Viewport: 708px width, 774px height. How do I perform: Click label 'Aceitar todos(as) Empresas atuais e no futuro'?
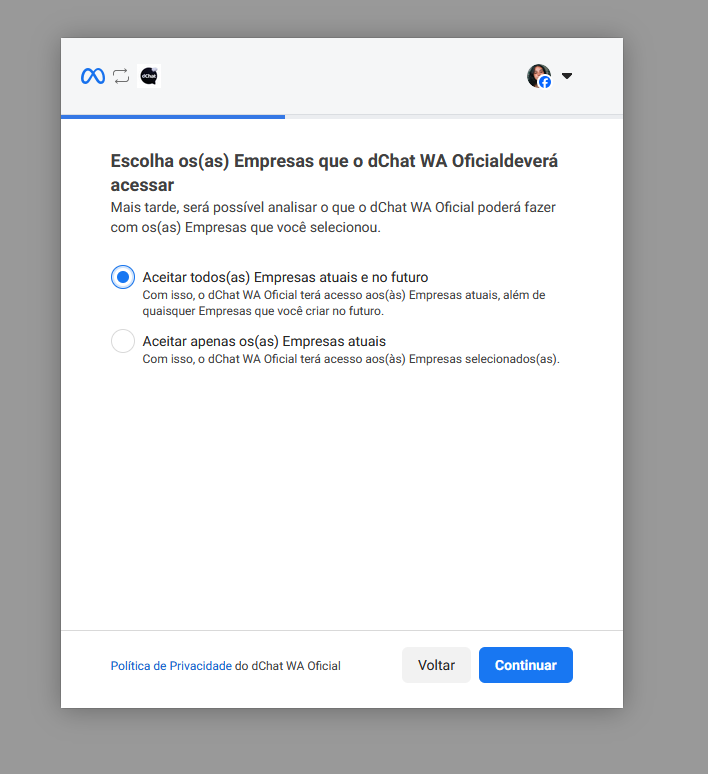(285, 277)
